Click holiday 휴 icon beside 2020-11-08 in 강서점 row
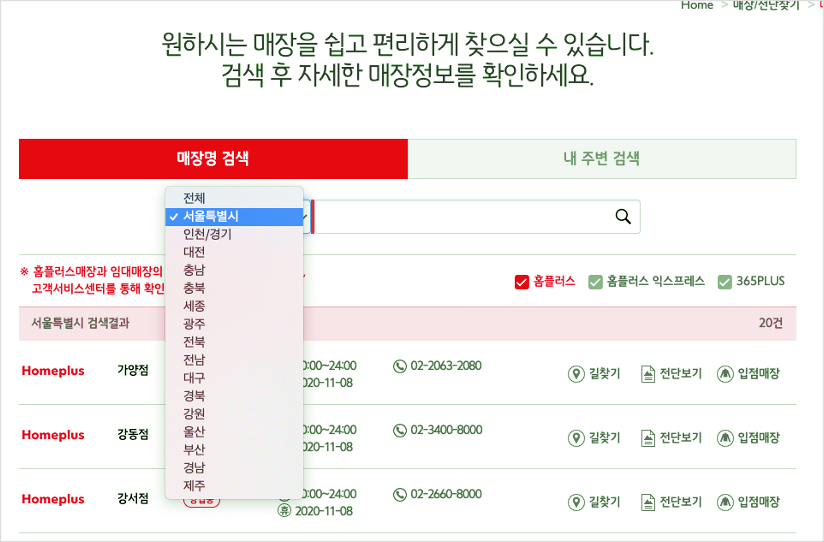The height and width of the screenshot is (542, 824). coord(284,510)
